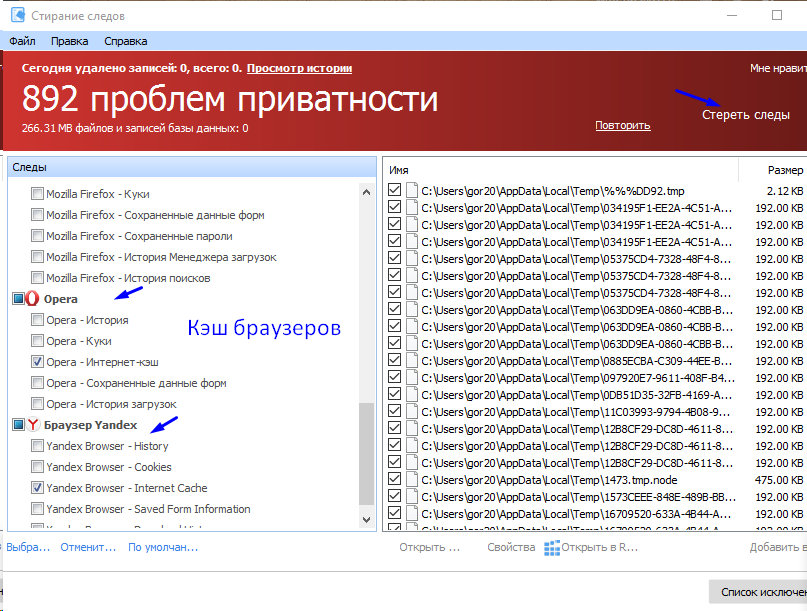Open the Просмотр истории link
This screenshot has width=807, height=611.
coord(299,68)
